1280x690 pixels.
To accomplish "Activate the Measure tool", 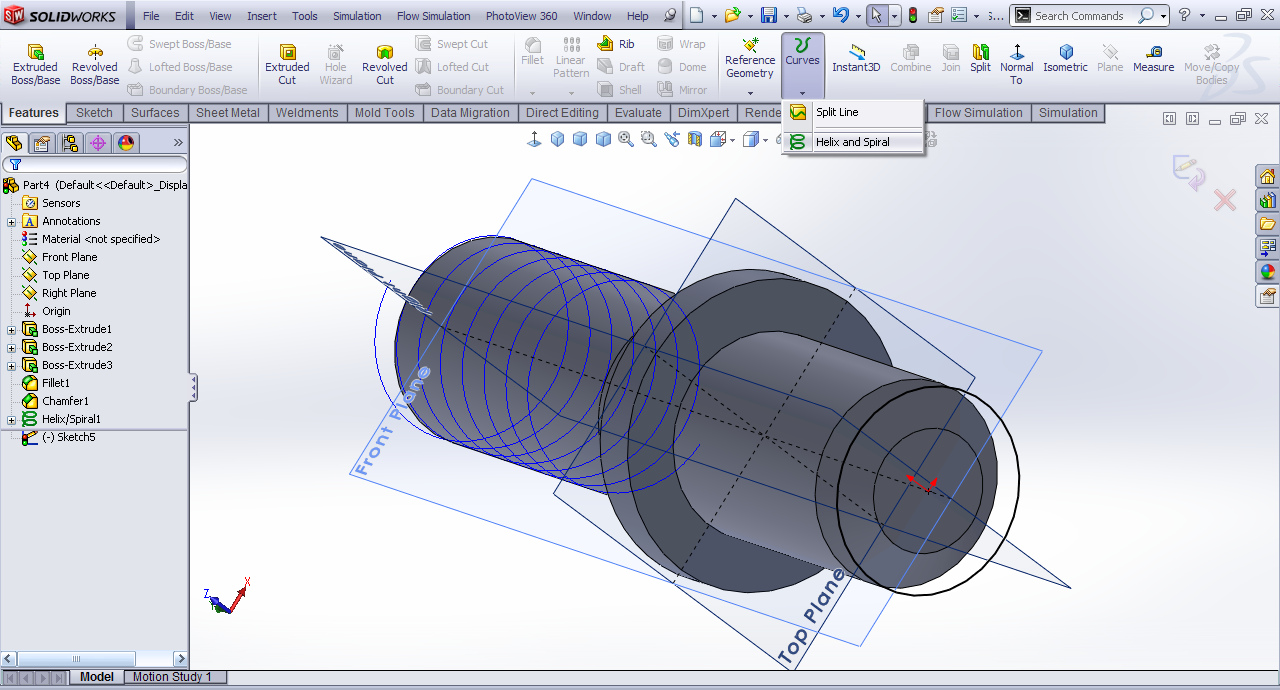I will tap(1153, 59).
